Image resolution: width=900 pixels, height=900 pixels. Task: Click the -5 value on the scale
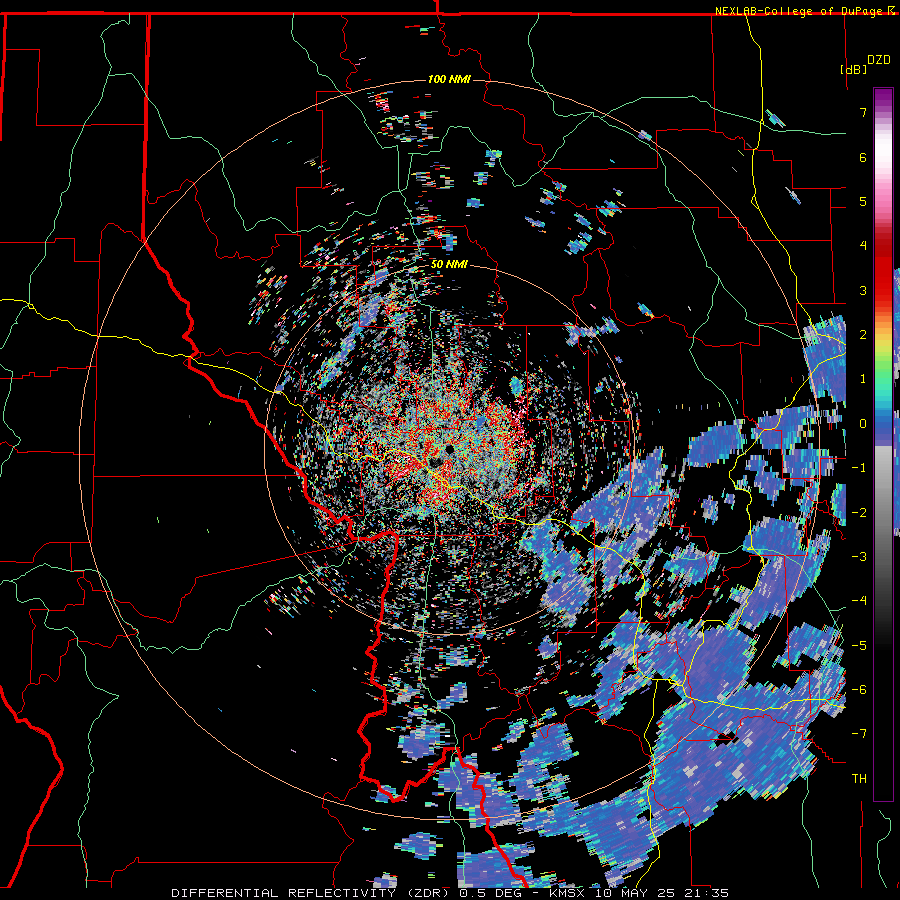coord(859,646)
